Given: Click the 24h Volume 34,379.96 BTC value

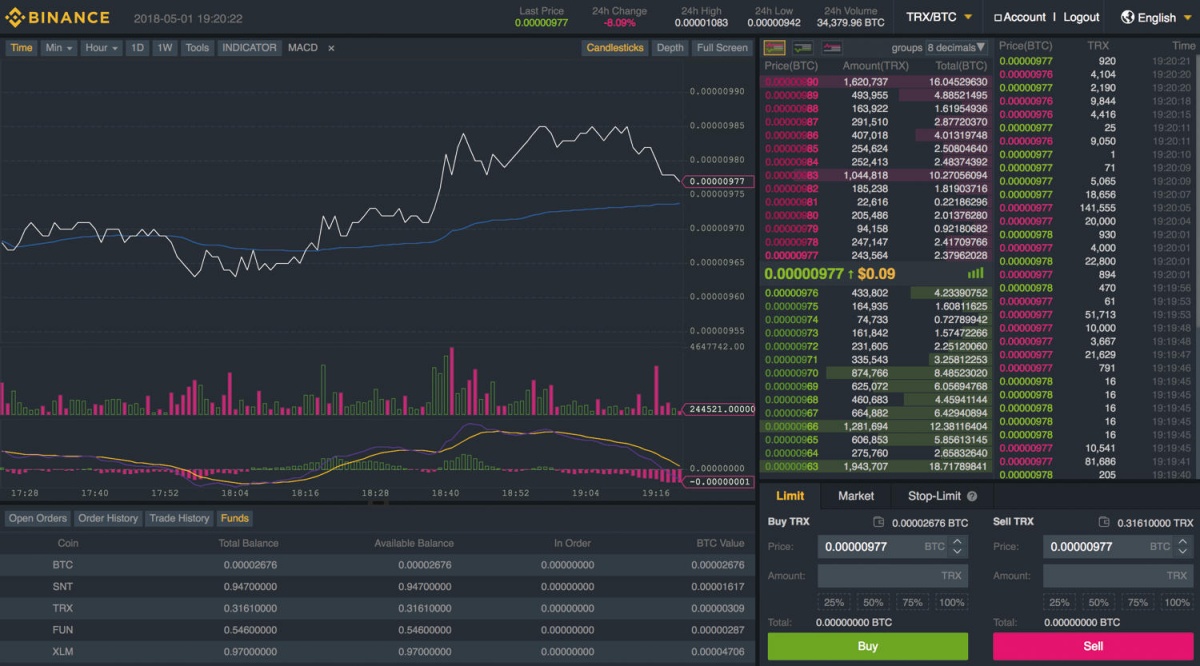Looking at the screenshot, I should (850, 22).
